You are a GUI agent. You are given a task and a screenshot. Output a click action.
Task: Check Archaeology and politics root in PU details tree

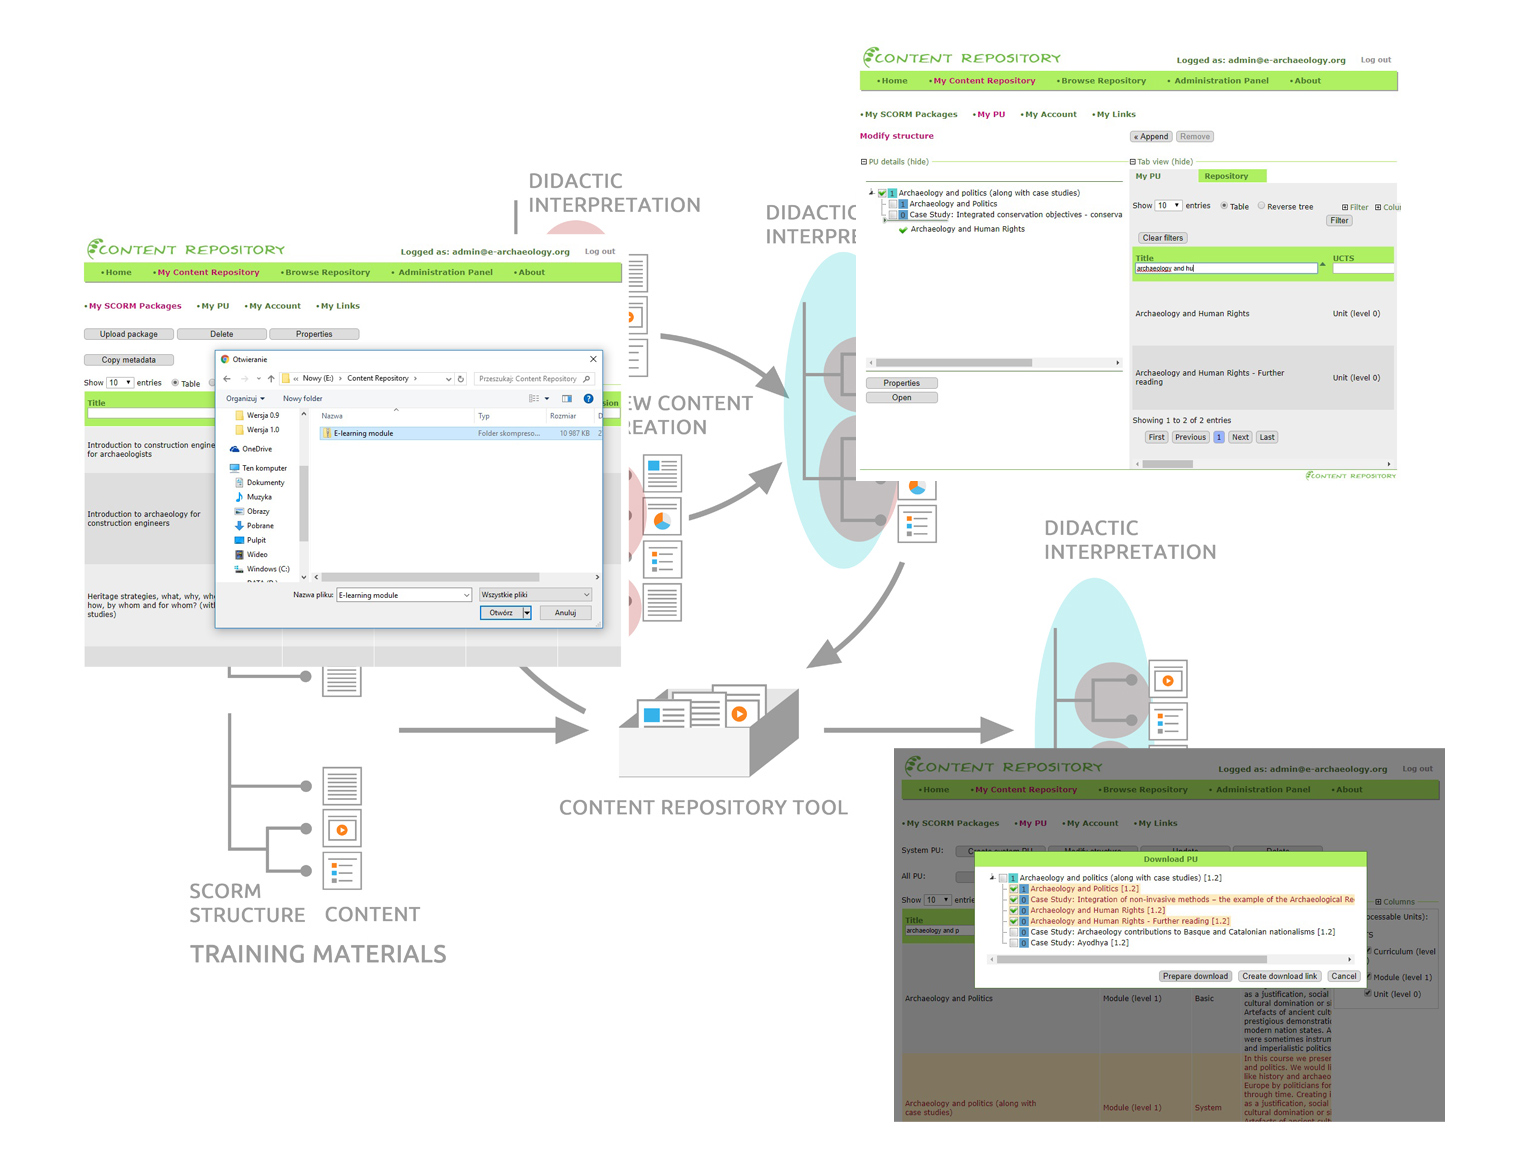[882, 193]
